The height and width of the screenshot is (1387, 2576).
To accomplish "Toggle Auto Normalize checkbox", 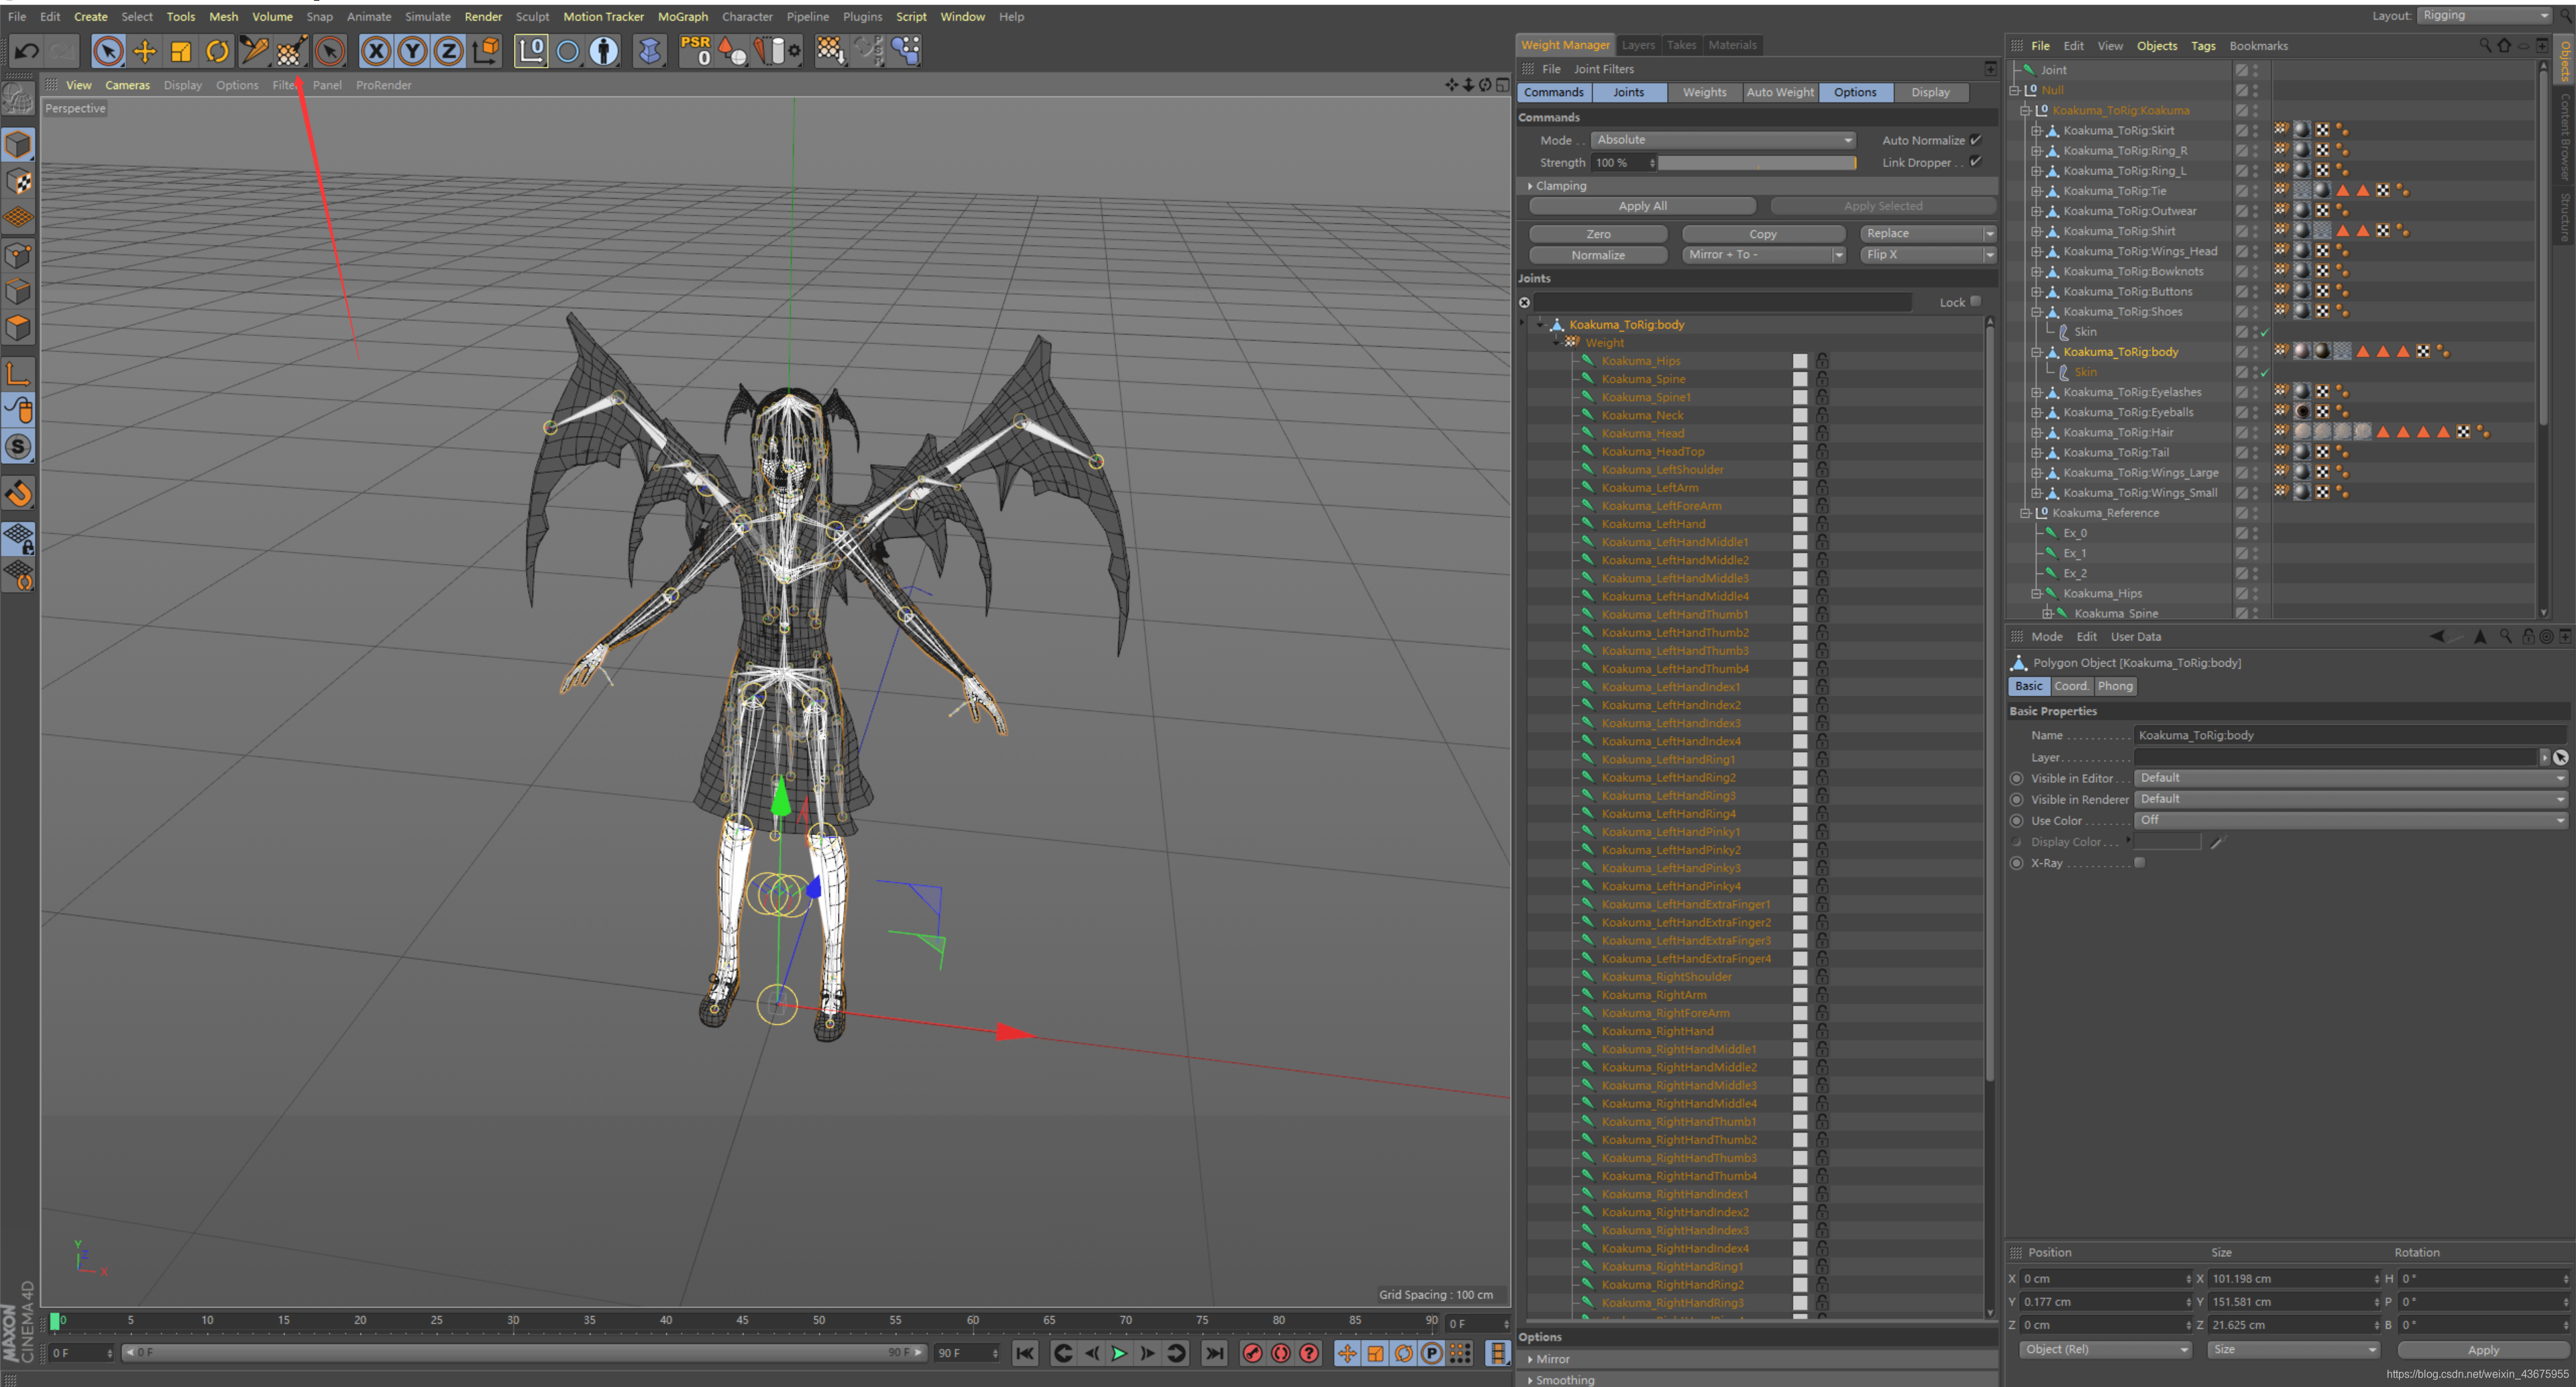I will tap(1975, 140).
